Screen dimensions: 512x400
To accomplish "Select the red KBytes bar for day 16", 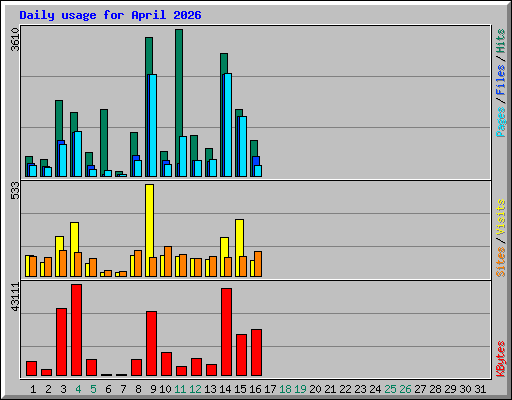I will (x=257, y=353).
